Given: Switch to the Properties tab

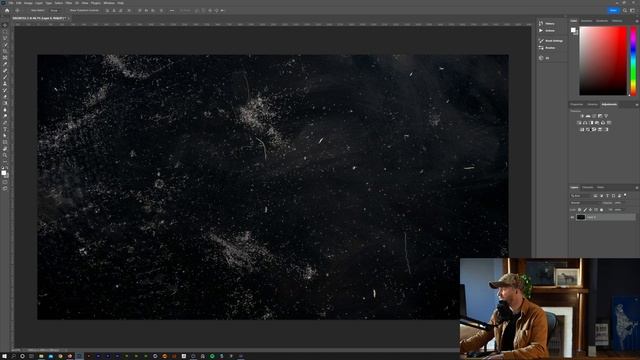Looking at the screenshot, I should (577, 104).
